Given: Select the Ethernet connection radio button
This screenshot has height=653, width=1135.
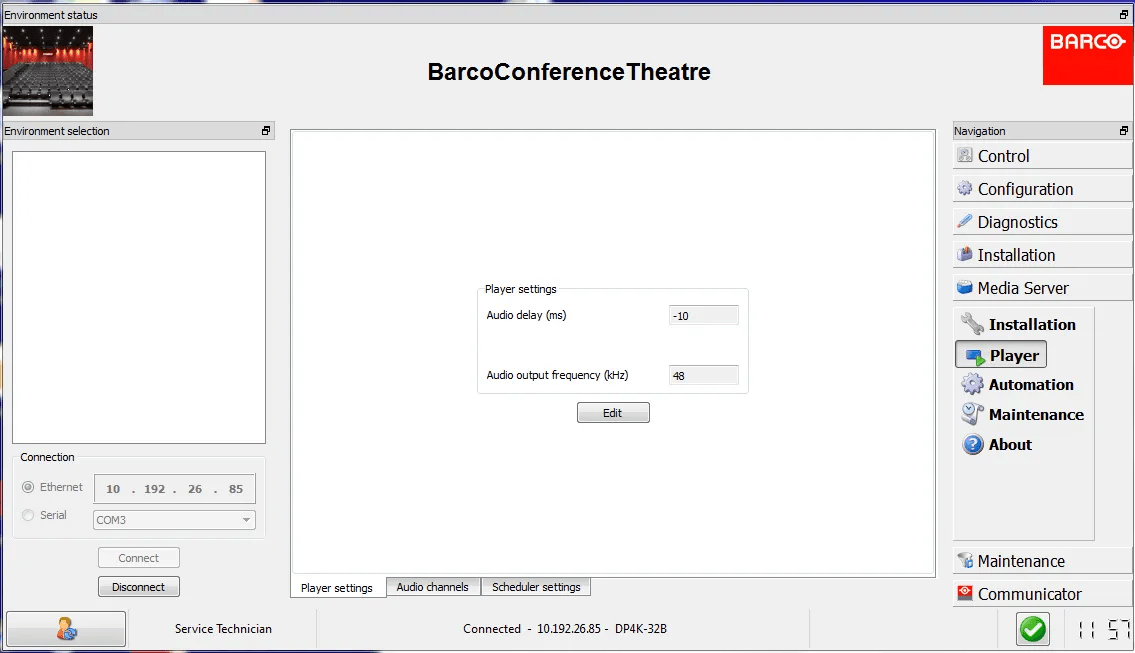Looking at the screenshot, I should pos(28,487).
